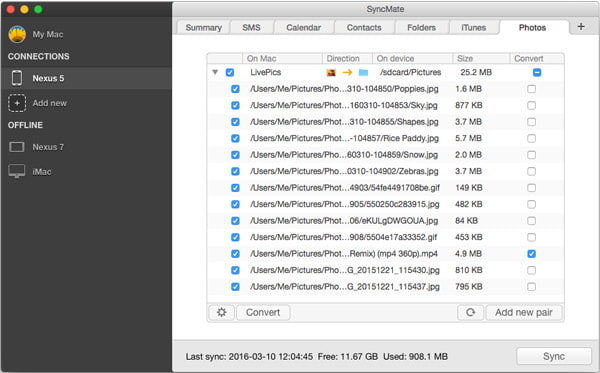The width and height of the screenshot is (600, 373).
Task: Click the Add new pair button
Action: 524,312
